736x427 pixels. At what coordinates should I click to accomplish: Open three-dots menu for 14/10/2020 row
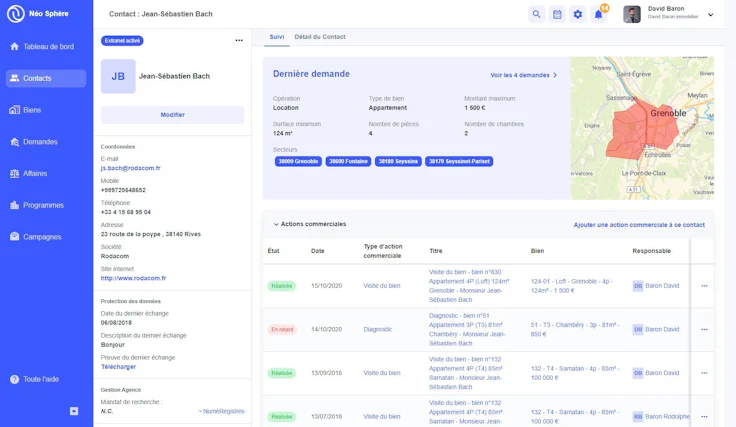click(704, 329)
